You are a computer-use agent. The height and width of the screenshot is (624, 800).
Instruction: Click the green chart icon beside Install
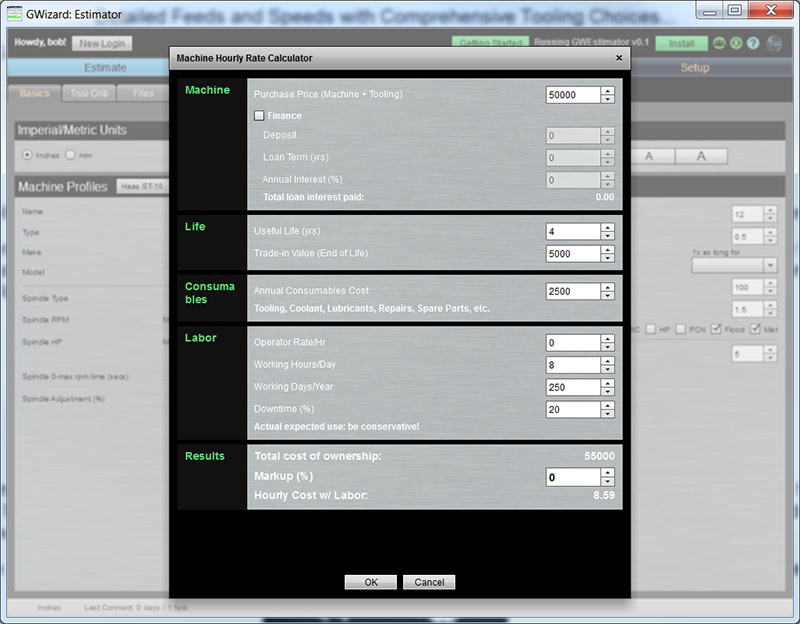click(720, 44)
